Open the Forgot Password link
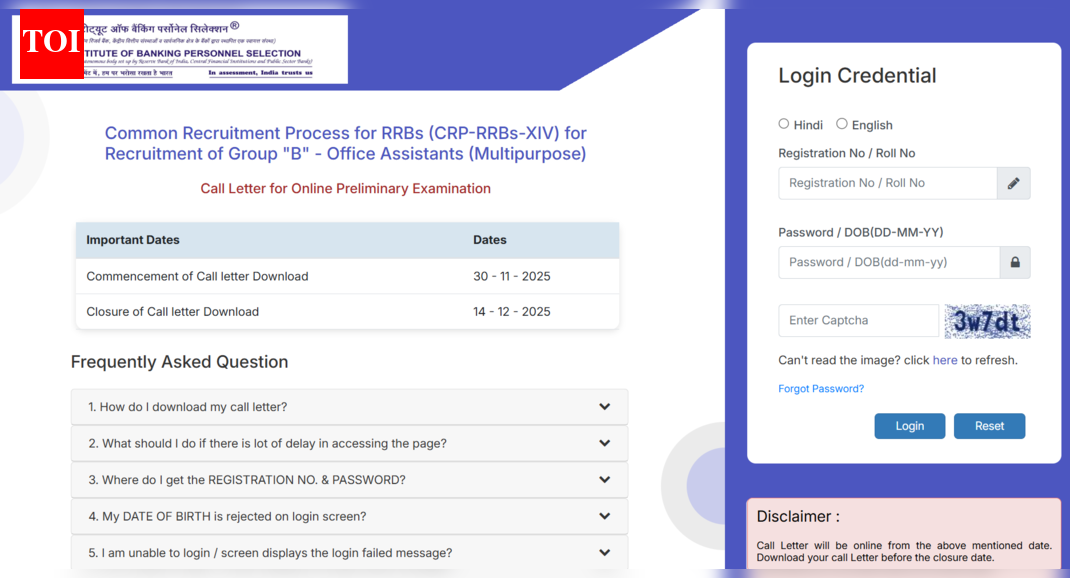Screen dimensions: 1070x578 click(x=821, y=388)
